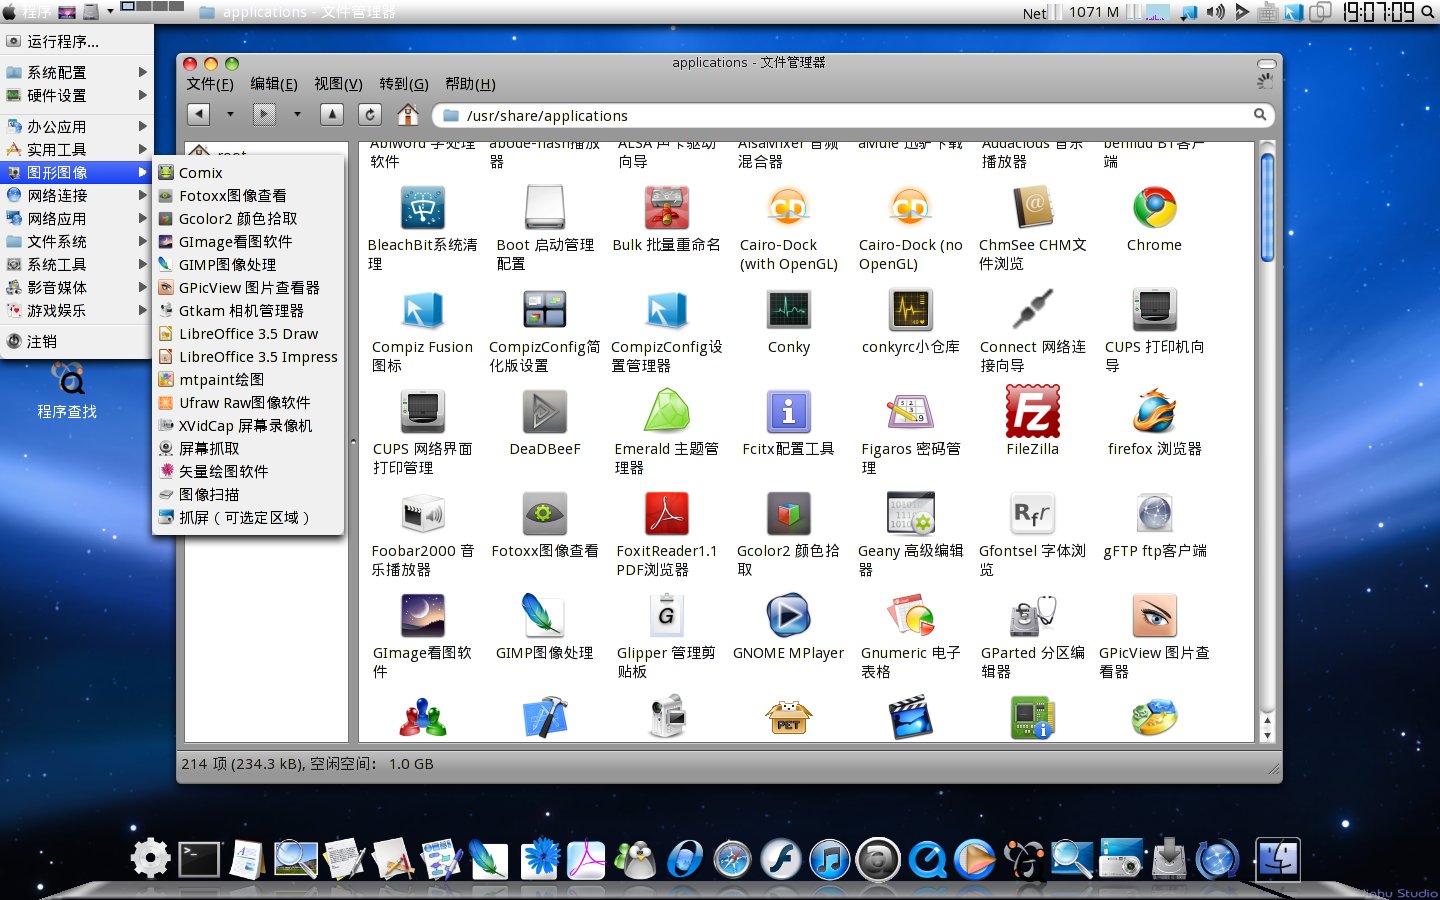
Task: Click the Boot 启动管理配置 icon
Action: click(545, 208)
